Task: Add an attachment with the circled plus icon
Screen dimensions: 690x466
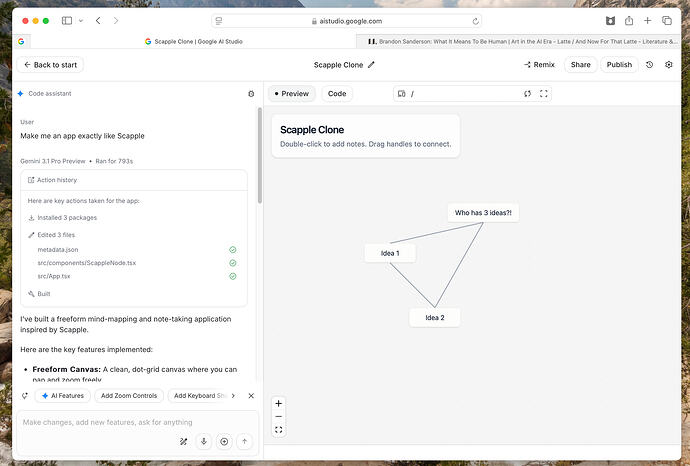Action: click(x=224, y=441)
